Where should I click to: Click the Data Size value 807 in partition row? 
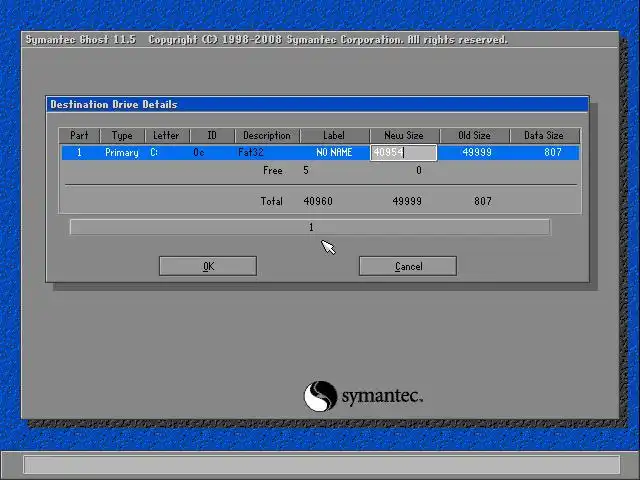tap(553, 153)
